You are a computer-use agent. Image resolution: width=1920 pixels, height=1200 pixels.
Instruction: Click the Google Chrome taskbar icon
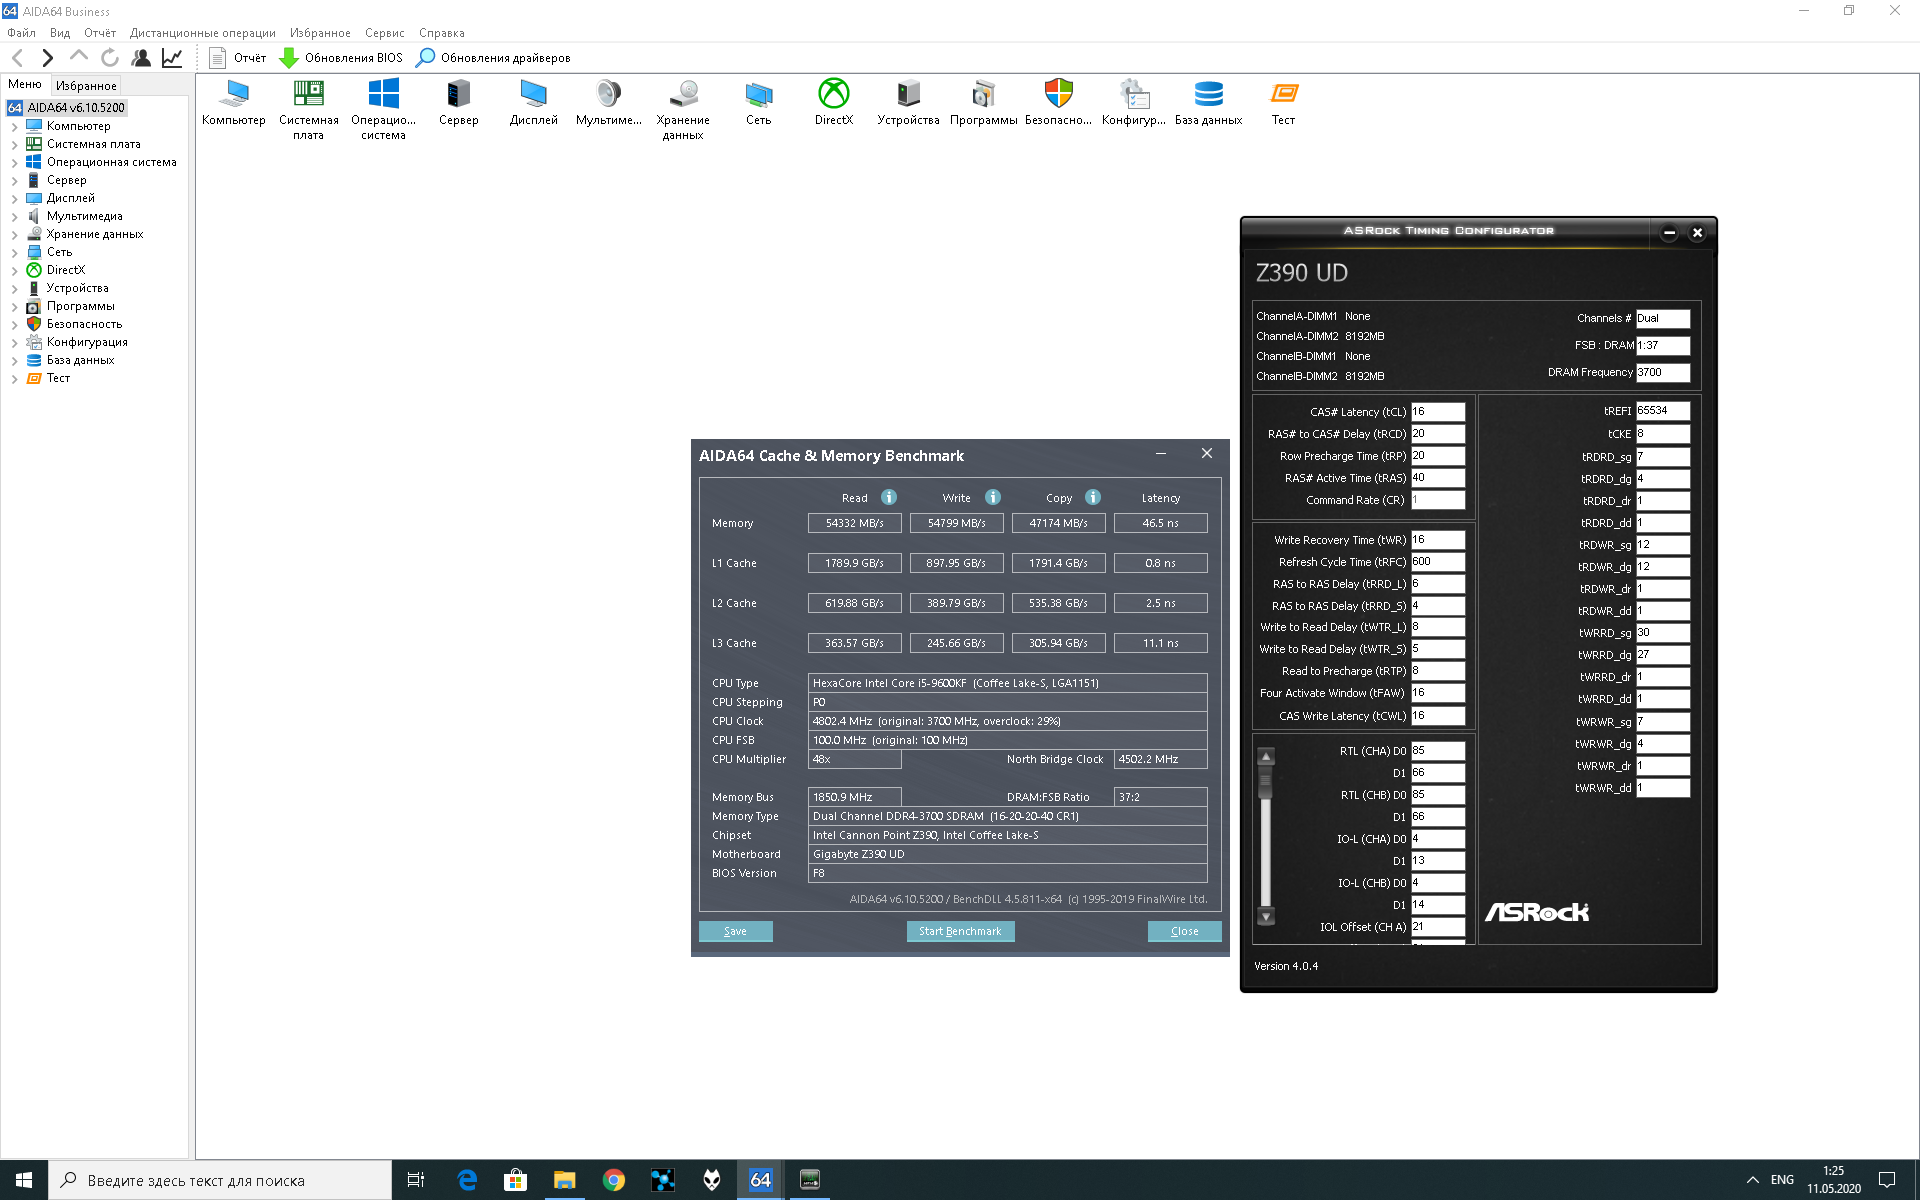(x=613, y=1180)
